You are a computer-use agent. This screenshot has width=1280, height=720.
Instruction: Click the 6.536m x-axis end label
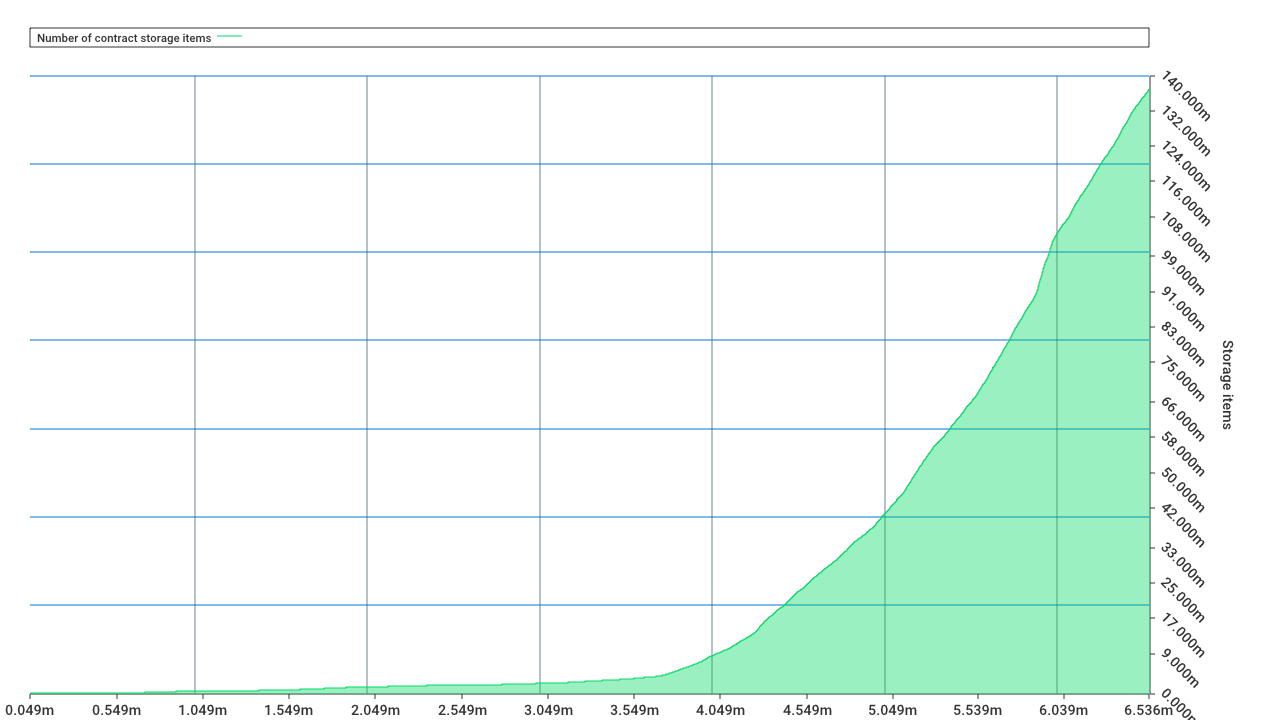(1148, 710)
